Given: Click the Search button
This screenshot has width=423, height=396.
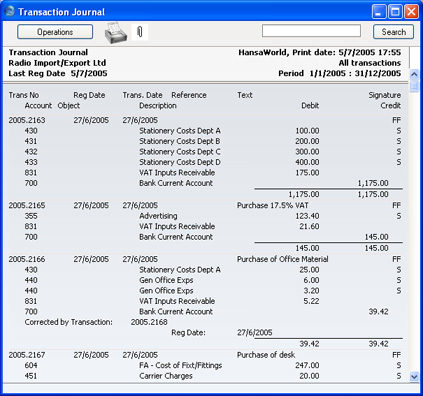Looking at the screenshot, I should click(393, 32).
